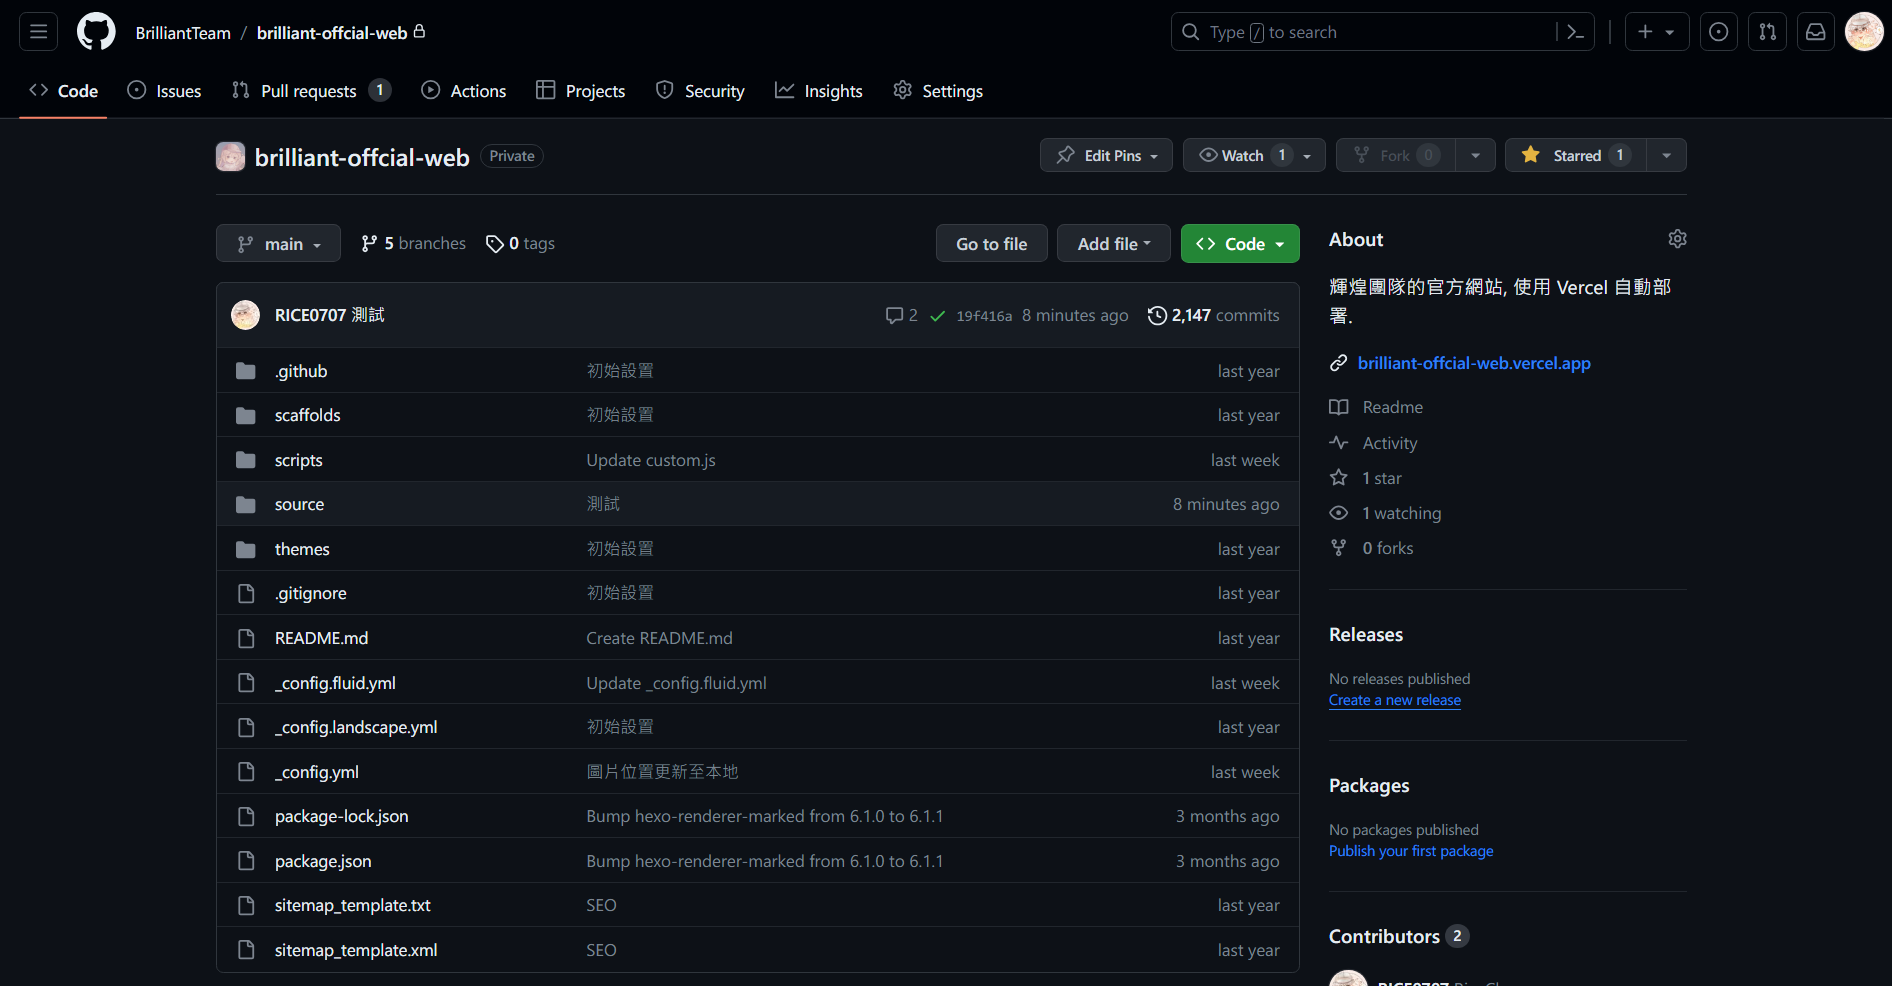Image resolution: width=1892 pixels, height=986 pixels.
Task: Open the _config.fluid.yml file
Action: [335, 683]
